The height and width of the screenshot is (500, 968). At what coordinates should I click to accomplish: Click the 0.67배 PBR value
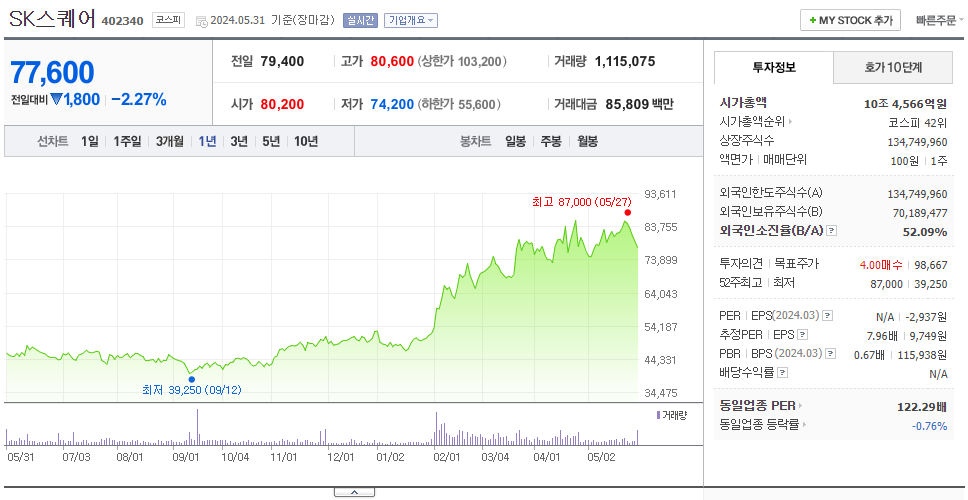pyautogui.click(x=869, y=354)
